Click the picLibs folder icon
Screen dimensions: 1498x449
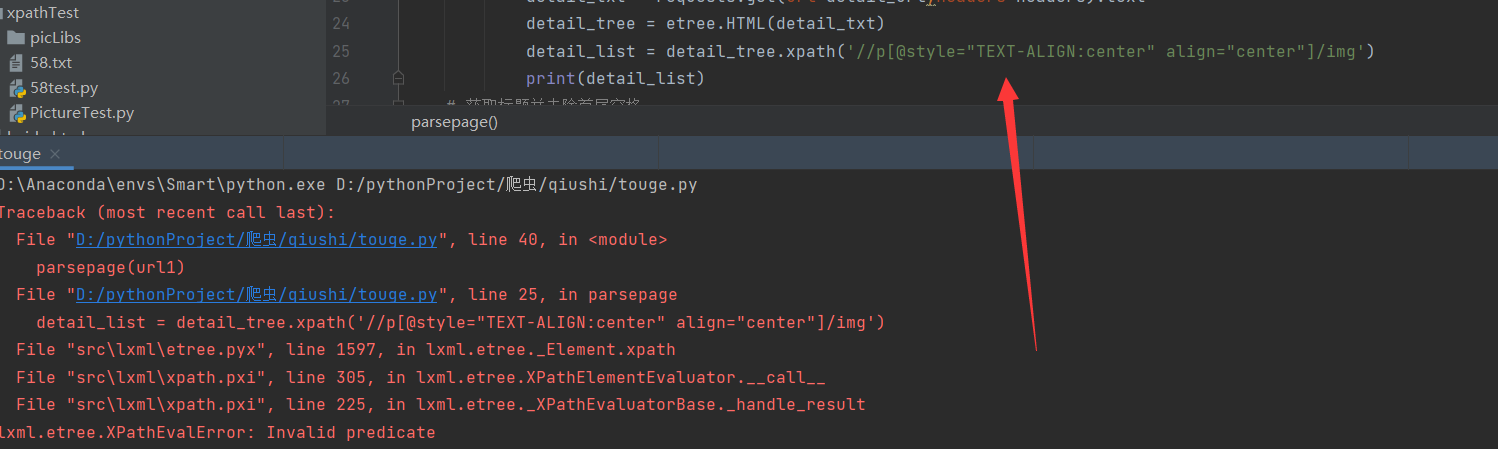click(16, 38)
